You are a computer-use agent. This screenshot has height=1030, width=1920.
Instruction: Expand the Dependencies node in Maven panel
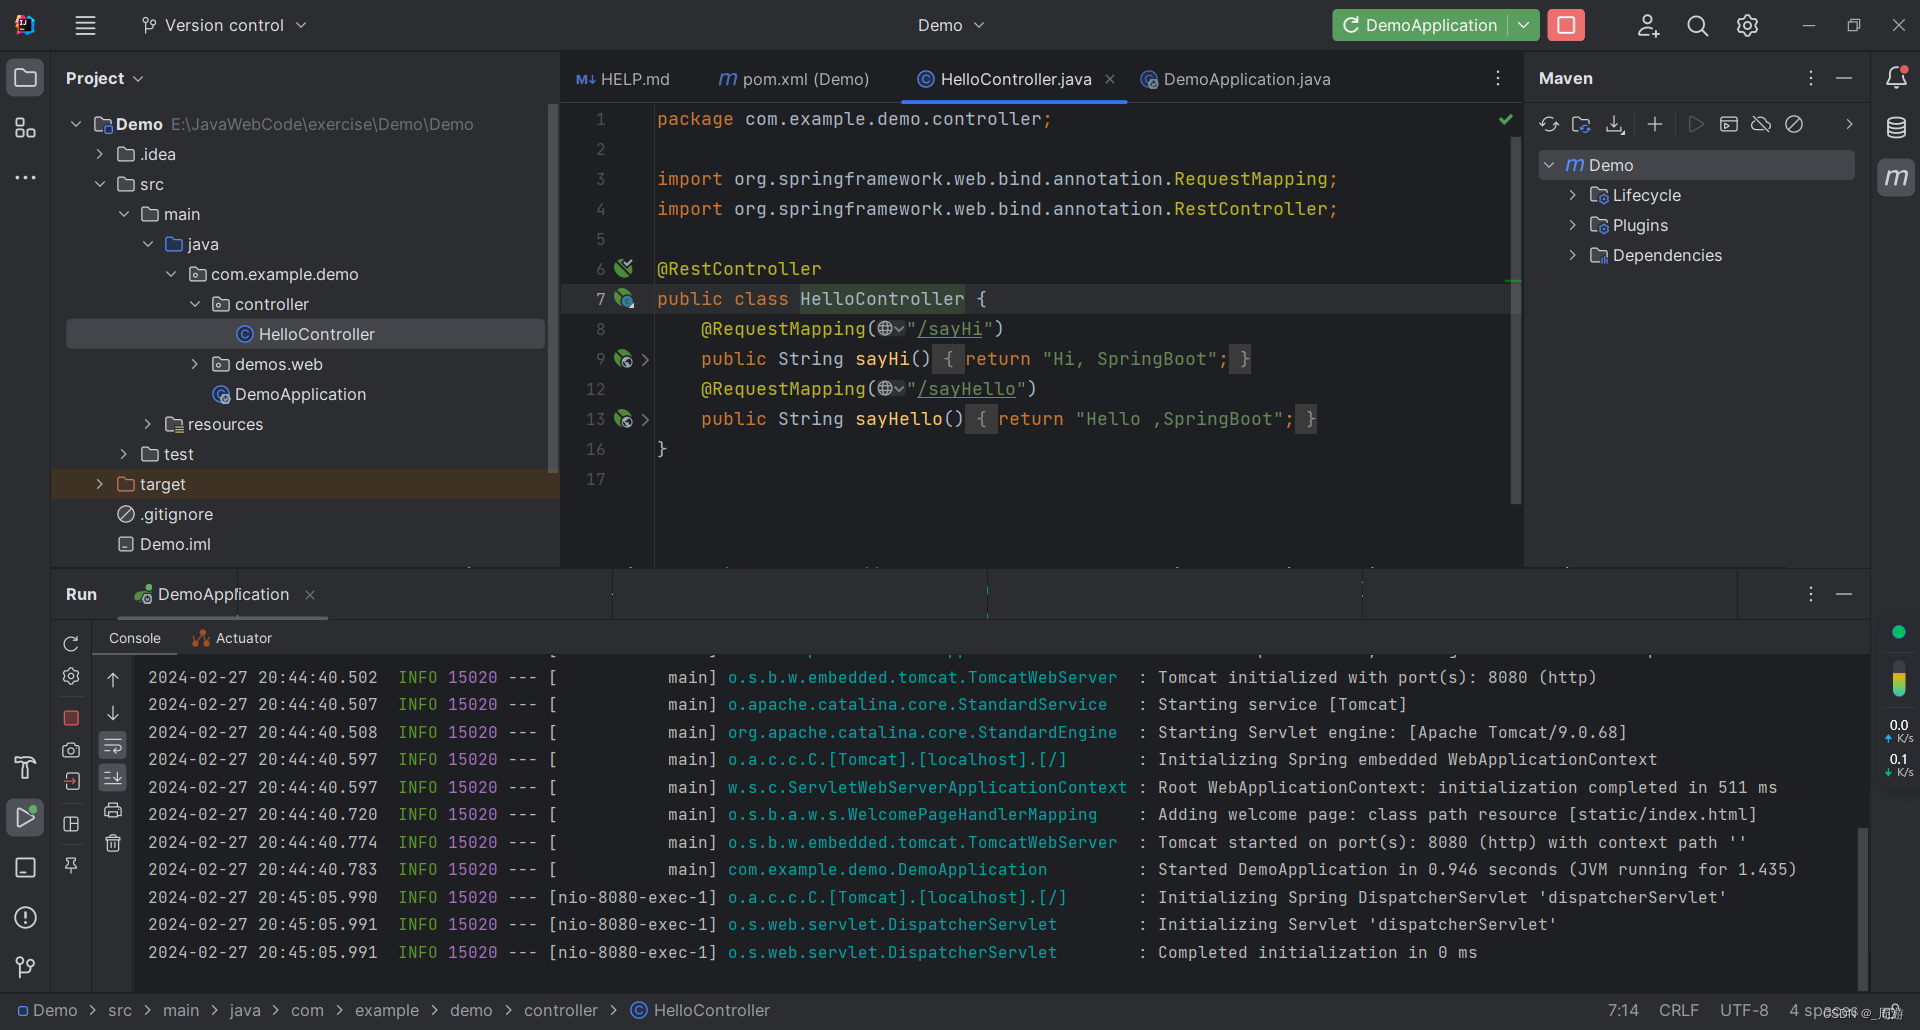click(x=1573, y=255)
